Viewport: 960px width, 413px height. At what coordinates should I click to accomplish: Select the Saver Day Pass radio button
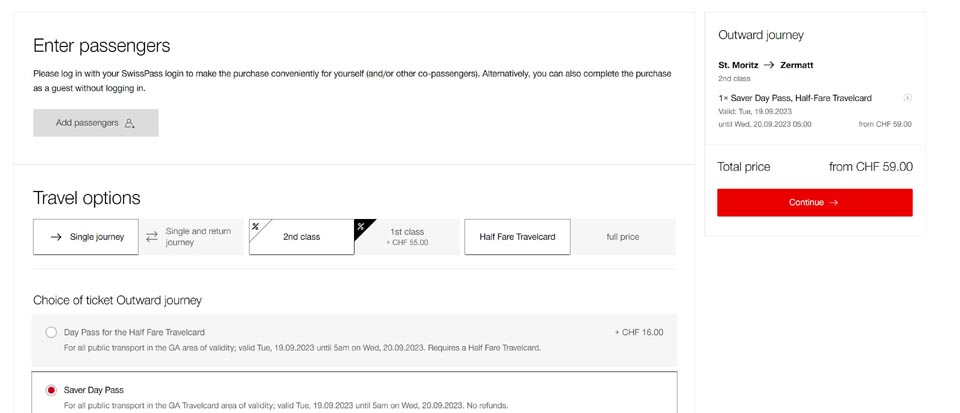point(51,390)
